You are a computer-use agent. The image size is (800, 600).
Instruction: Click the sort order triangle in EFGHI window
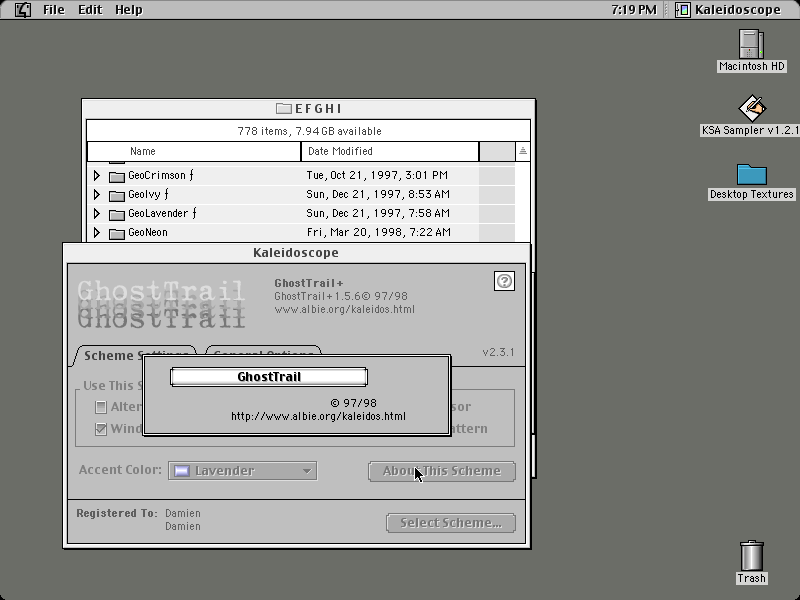click(522, 152)
